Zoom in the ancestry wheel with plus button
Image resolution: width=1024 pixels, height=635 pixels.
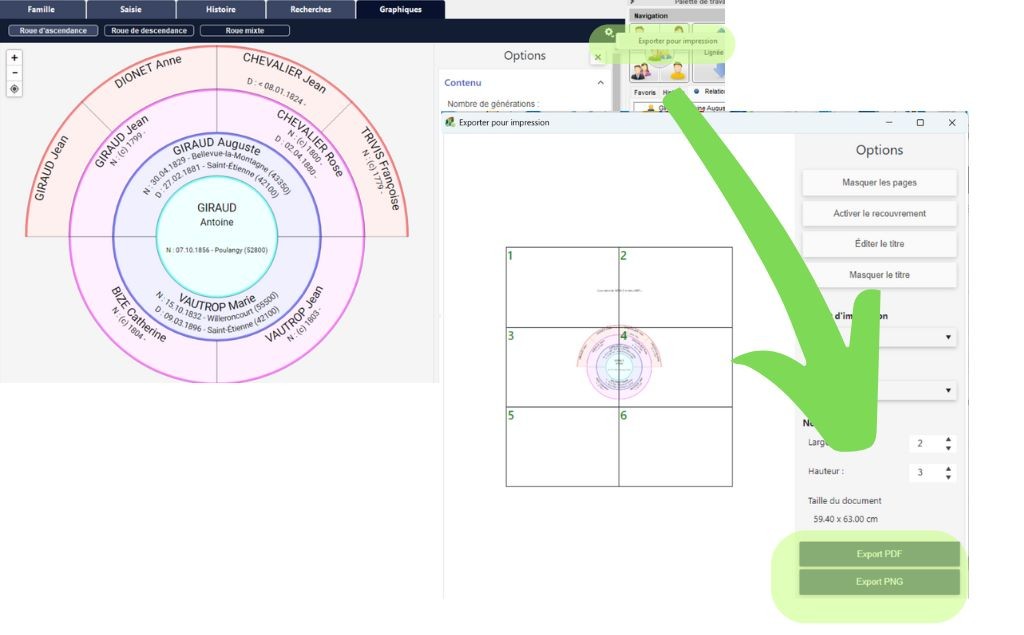[x=14, y=57]
